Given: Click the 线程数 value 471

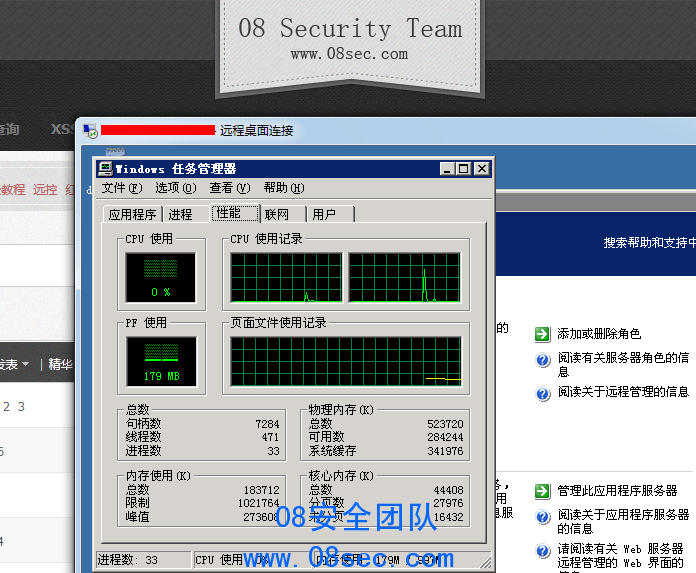Looking at the screenshot, I should pos(270,437).
